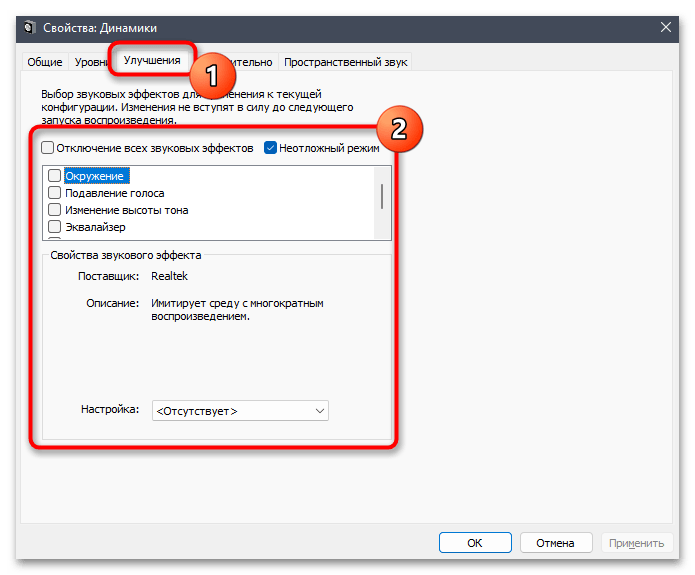Open the Настройка dropdown
The height and width of the screenshot is (575, 695).
pos(240,411)
